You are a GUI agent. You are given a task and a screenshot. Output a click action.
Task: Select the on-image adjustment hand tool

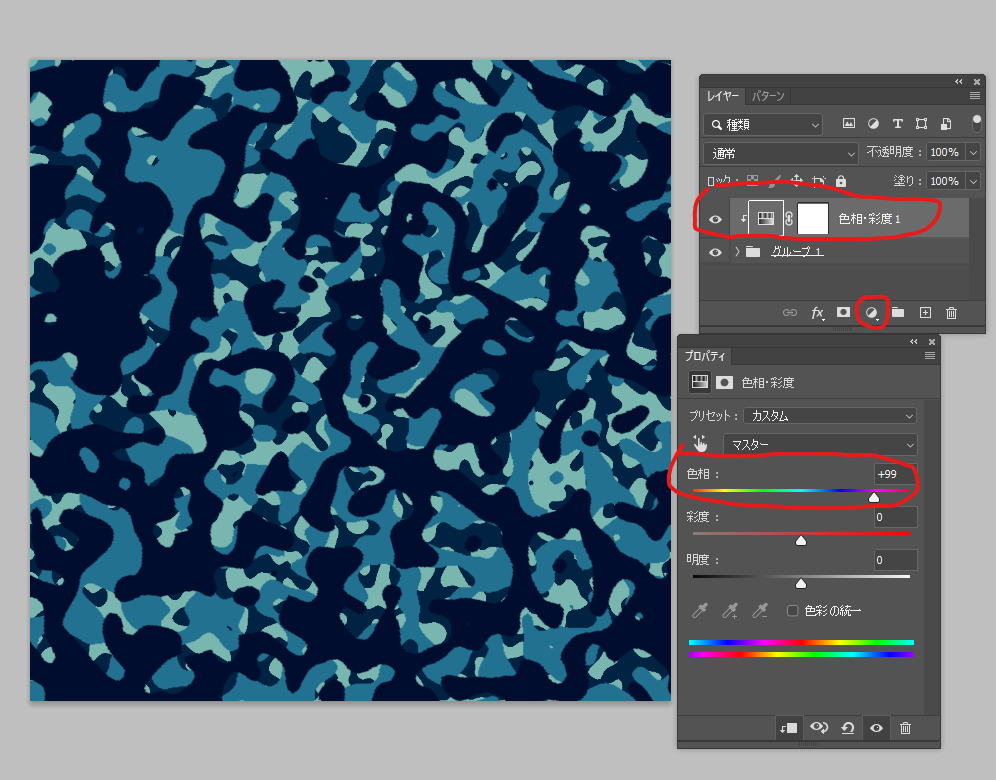point(700,444)
